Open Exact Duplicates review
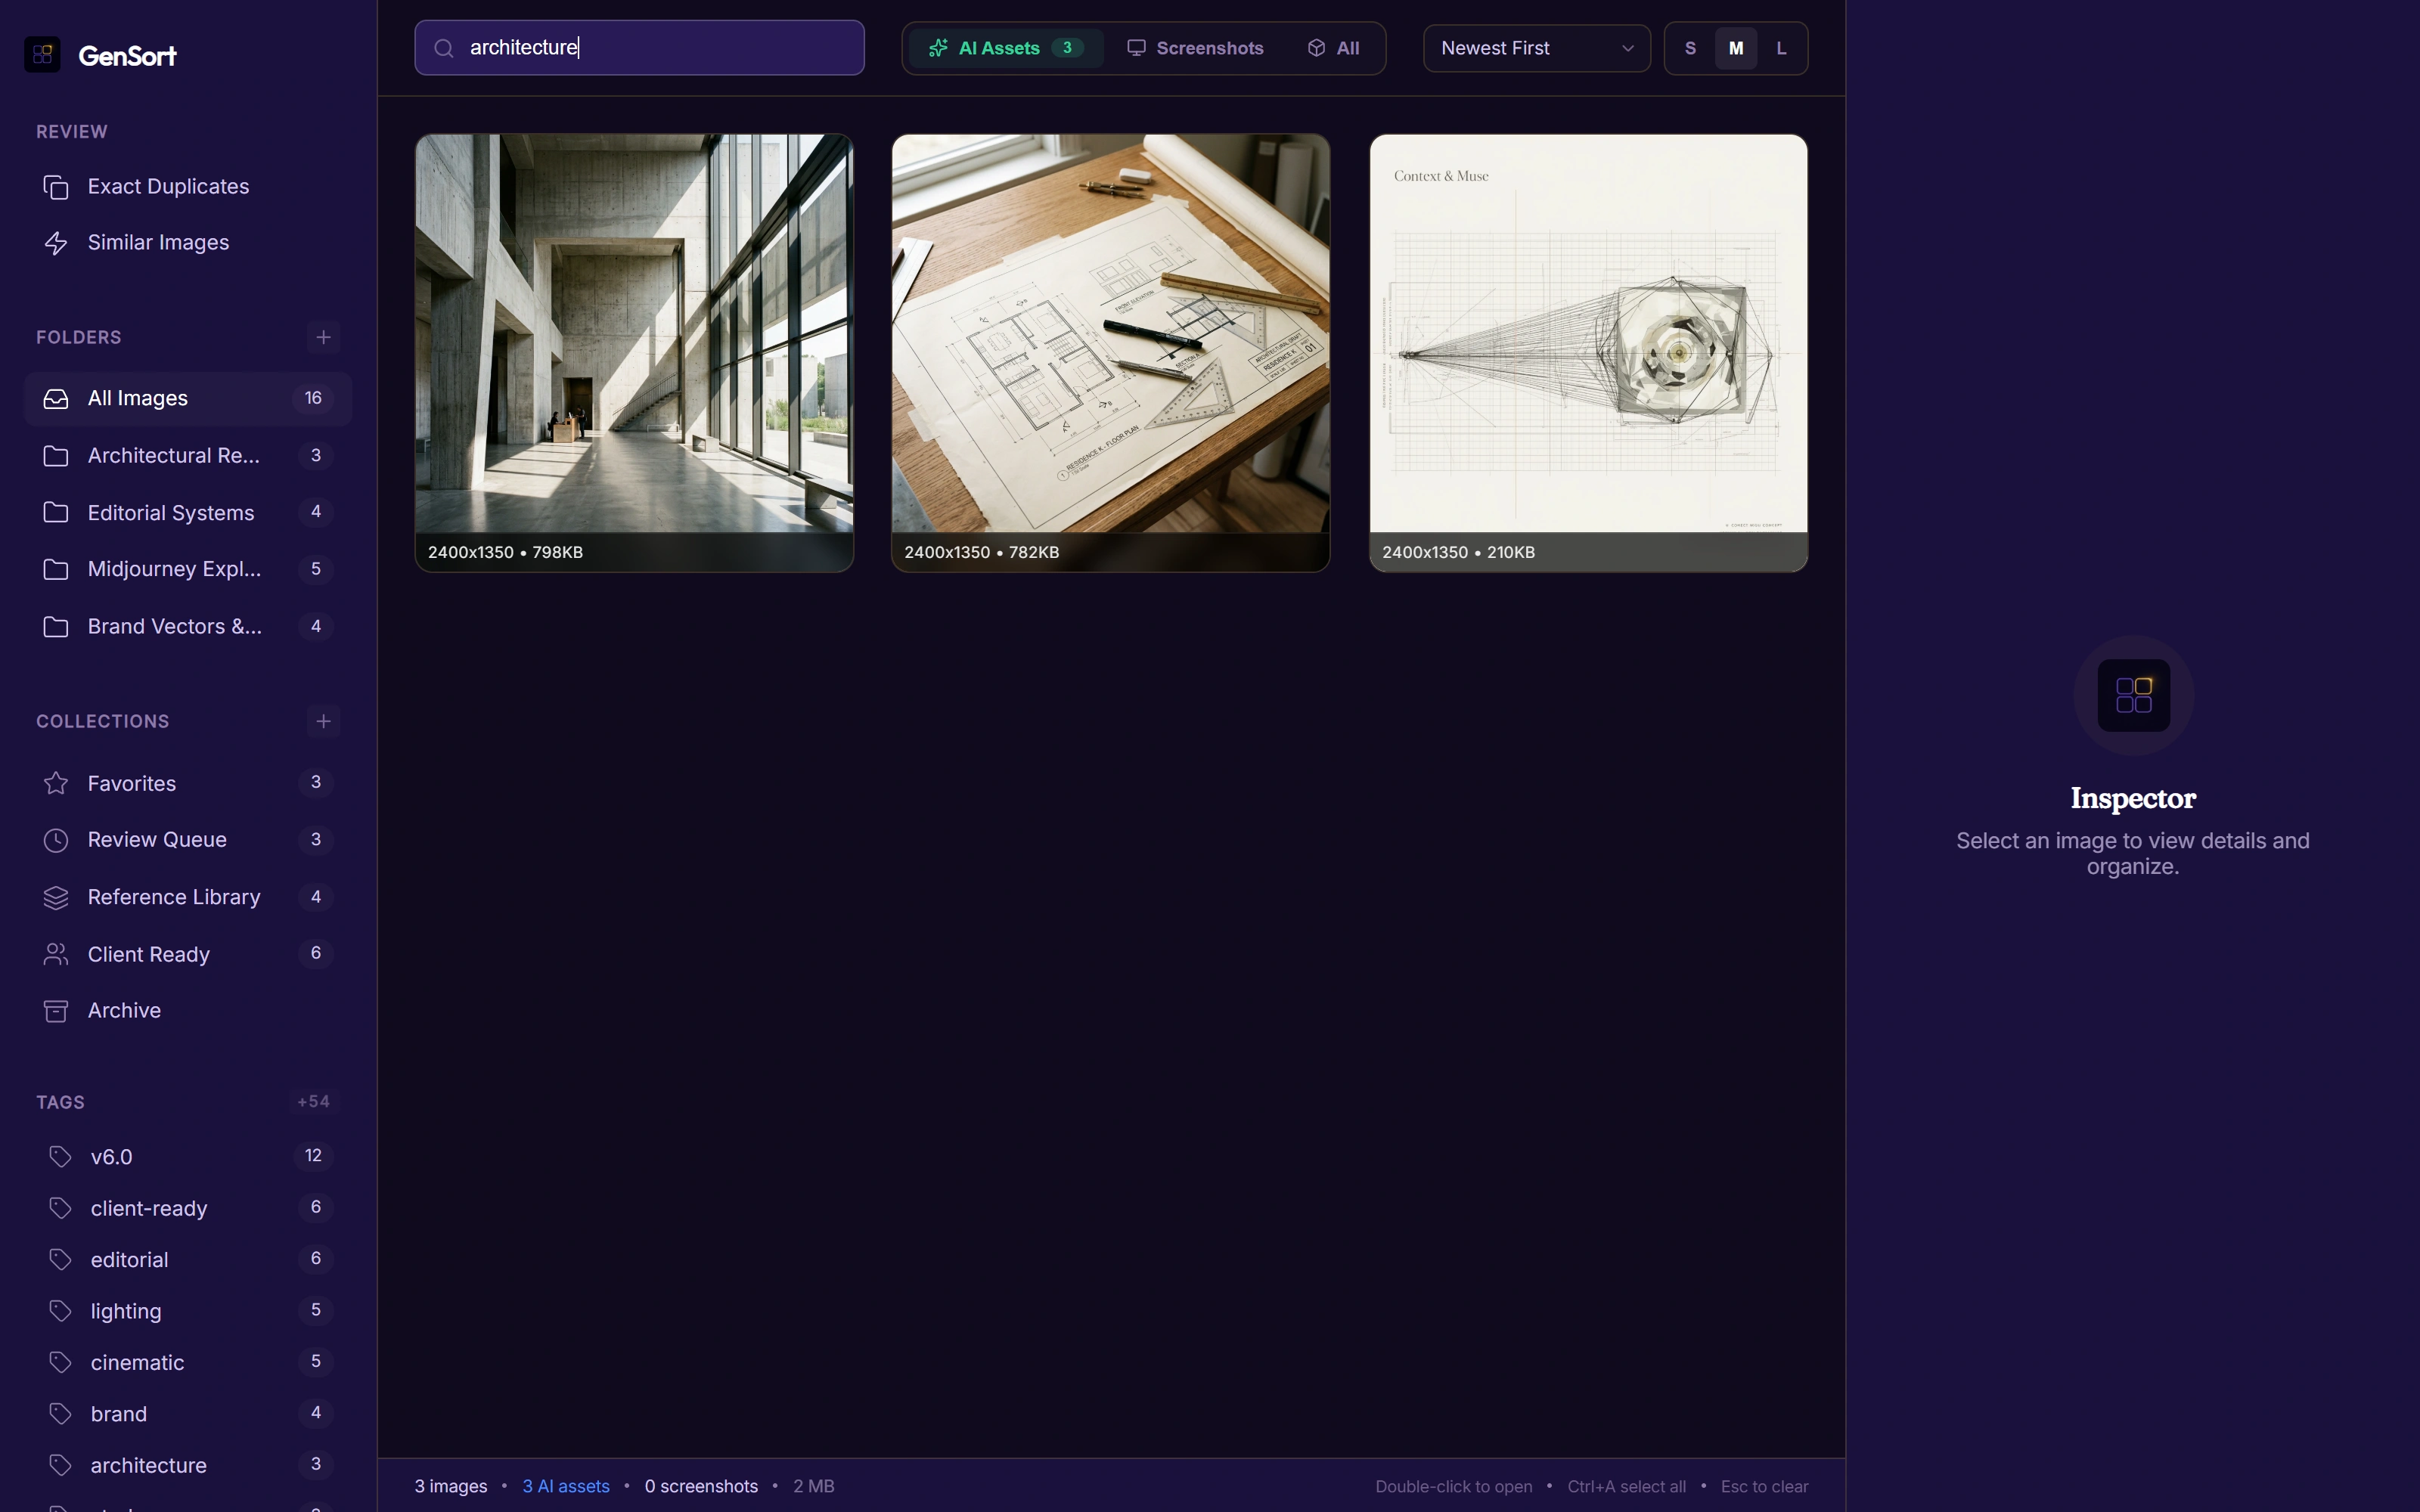 188,187
